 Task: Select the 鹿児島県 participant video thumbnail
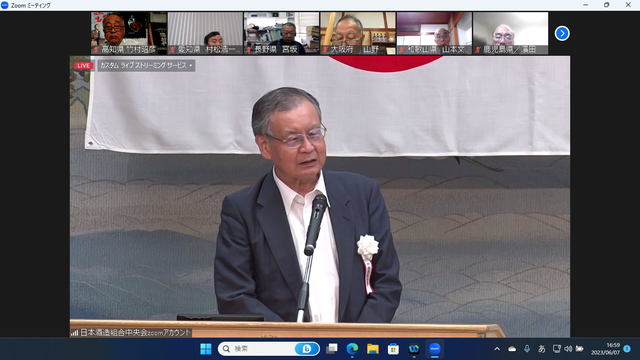tap(511, 33)
